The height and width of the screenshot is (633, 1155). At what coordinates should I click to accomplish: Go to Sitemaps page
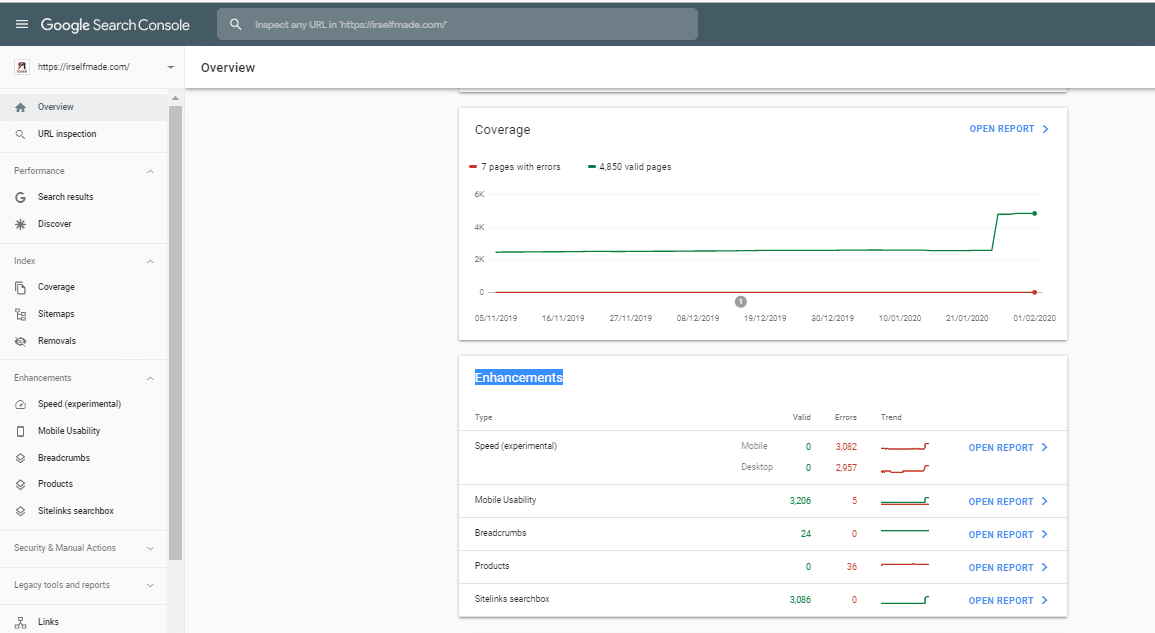tap(84, 314)
